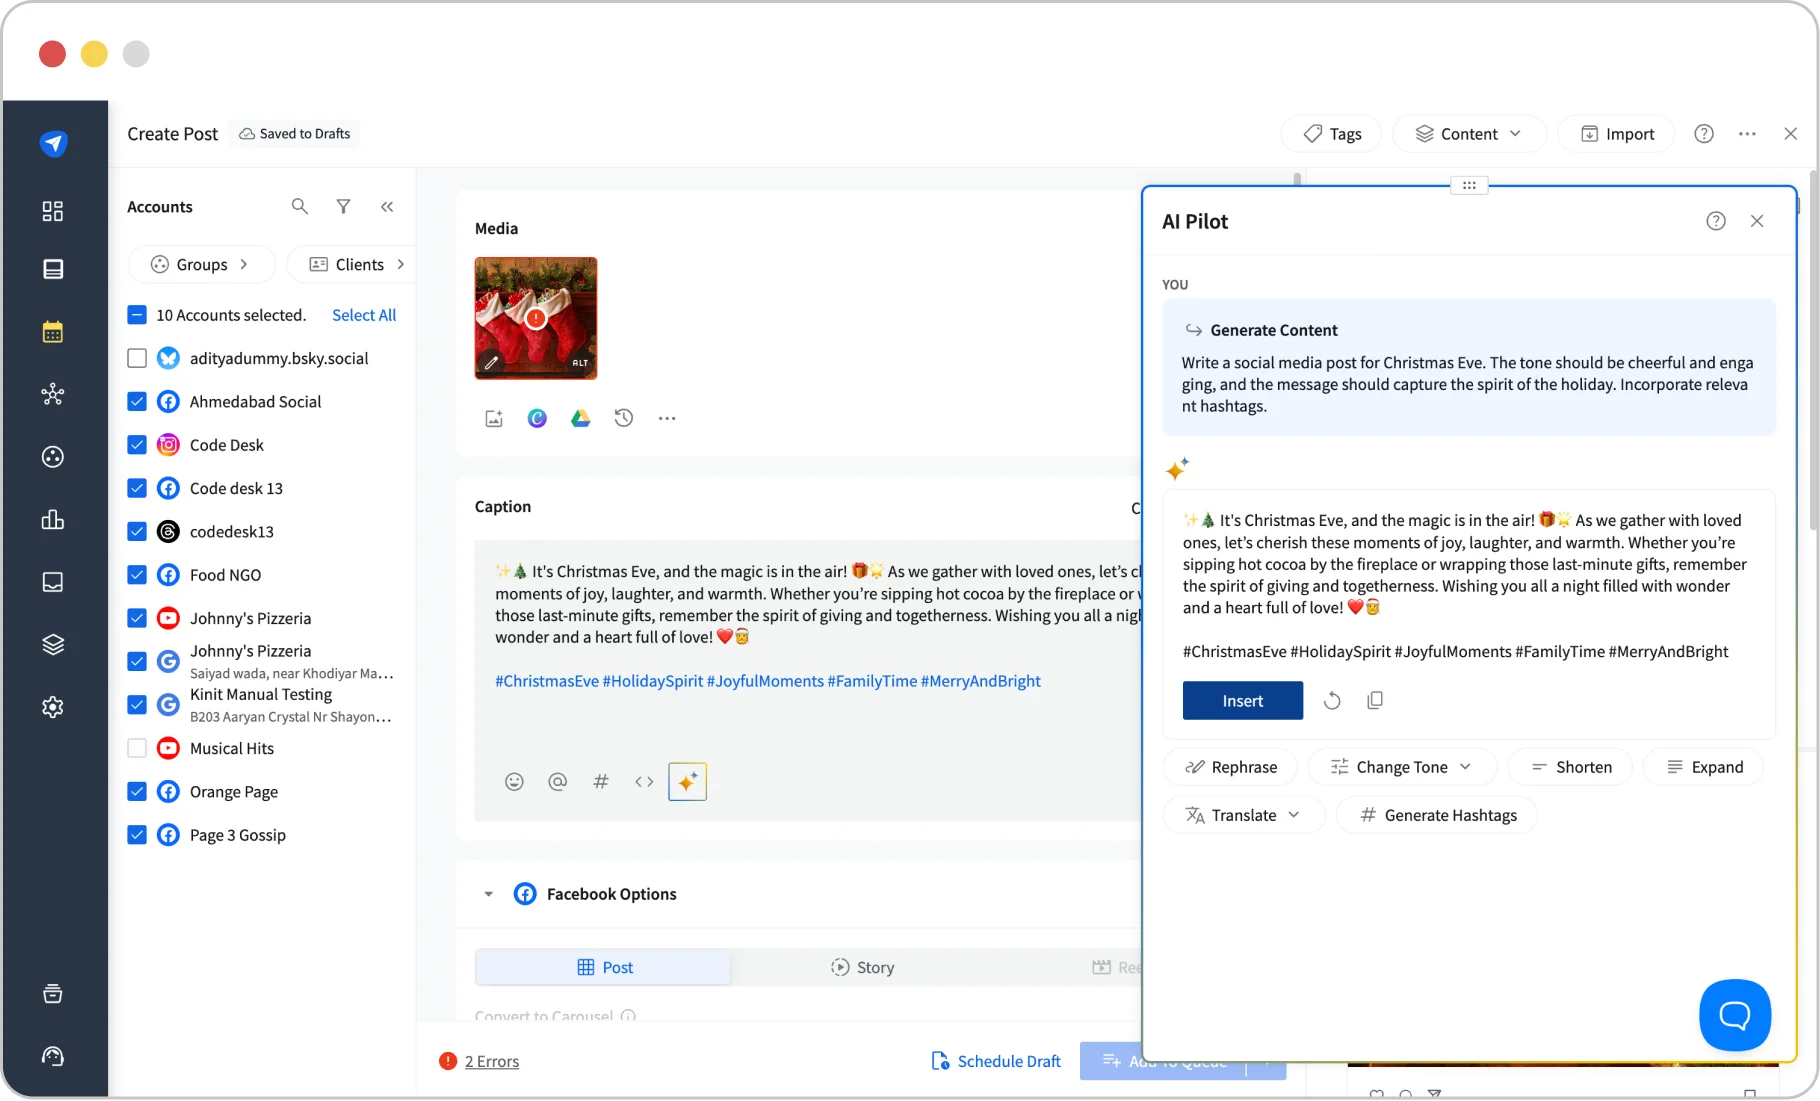
Task: Open the Analytics bar-chart icon in the sidebar
Action: [52, 519]
